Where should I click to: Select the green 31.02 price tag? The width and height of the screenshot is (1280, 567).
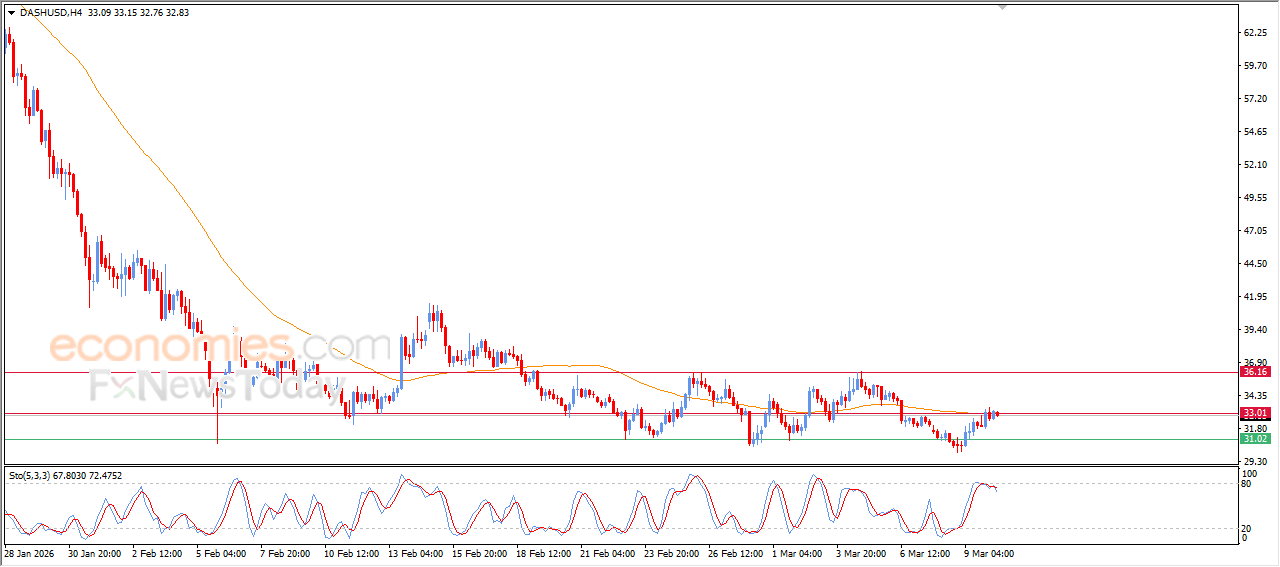(x=1254, y=439)
